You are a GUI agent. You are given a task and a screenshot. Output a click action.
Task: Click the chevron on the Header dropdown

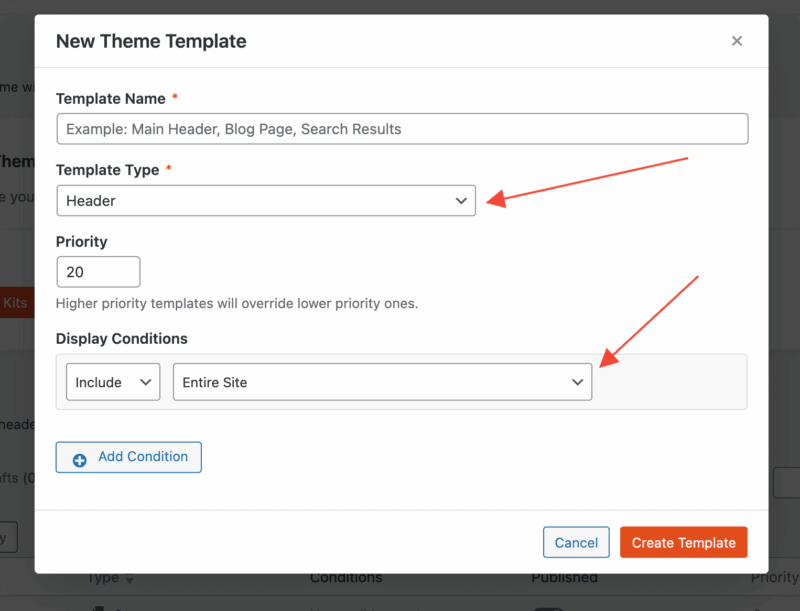coord(461,201)
